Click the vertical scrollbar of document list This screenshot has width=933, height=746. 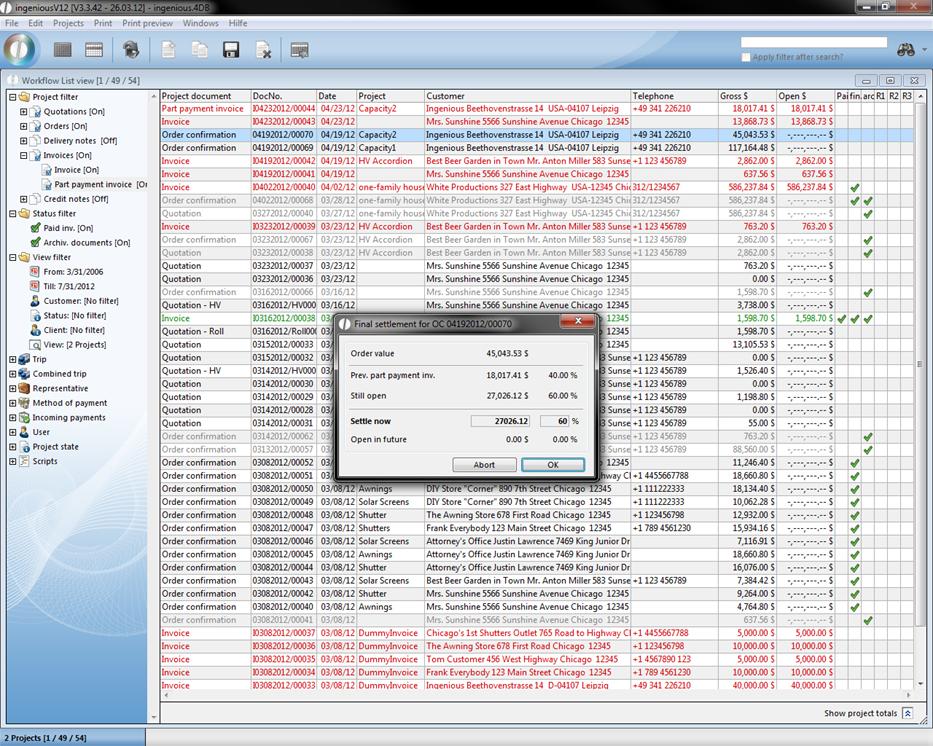(919, 400)
